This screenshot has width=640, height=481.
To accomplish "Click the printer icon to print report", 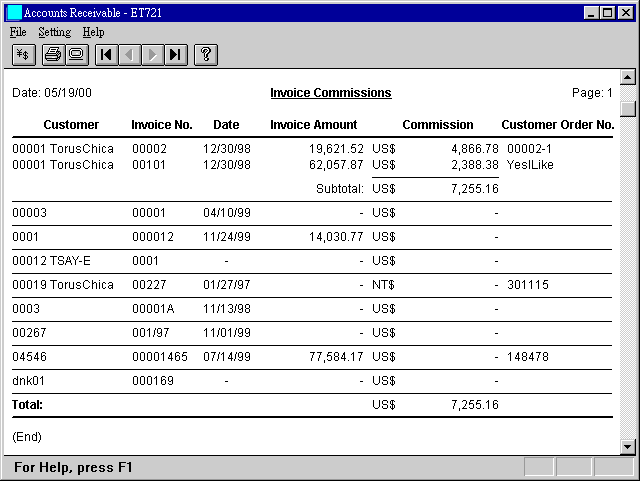I will coord(53,54).
